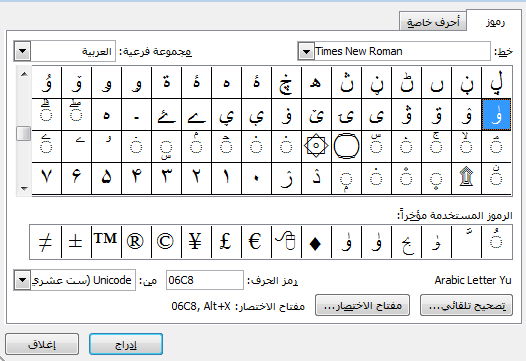Switch to the أحرف خاصة tab
The image size is (526, 361).
tap(433, 22)
